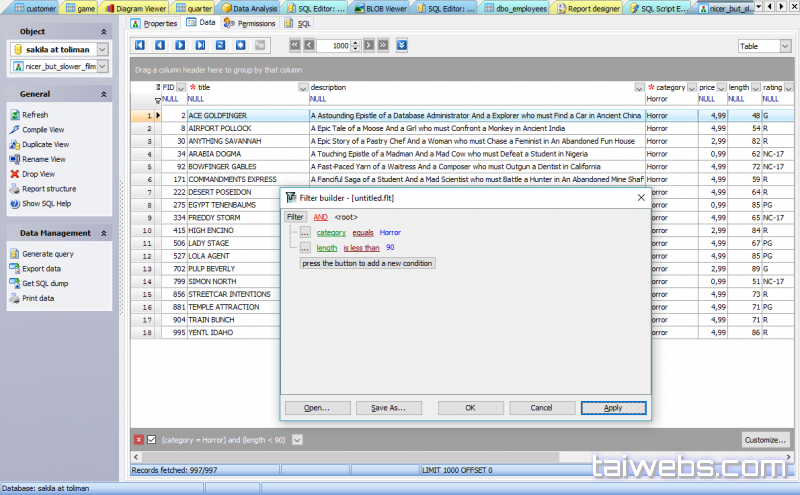Click the Compile View icon
This screenshot has height=495, width=800.
pos(14,130)
